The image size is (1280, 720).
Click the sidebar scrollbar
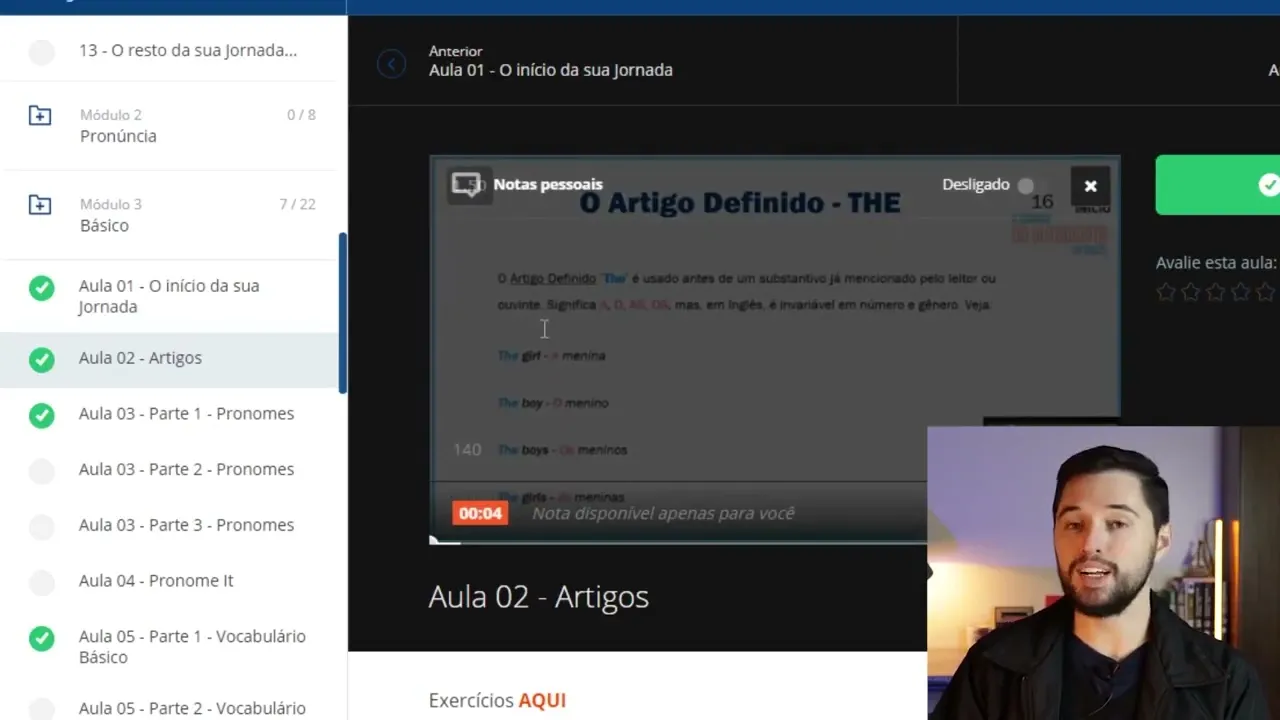pos(343,313)
